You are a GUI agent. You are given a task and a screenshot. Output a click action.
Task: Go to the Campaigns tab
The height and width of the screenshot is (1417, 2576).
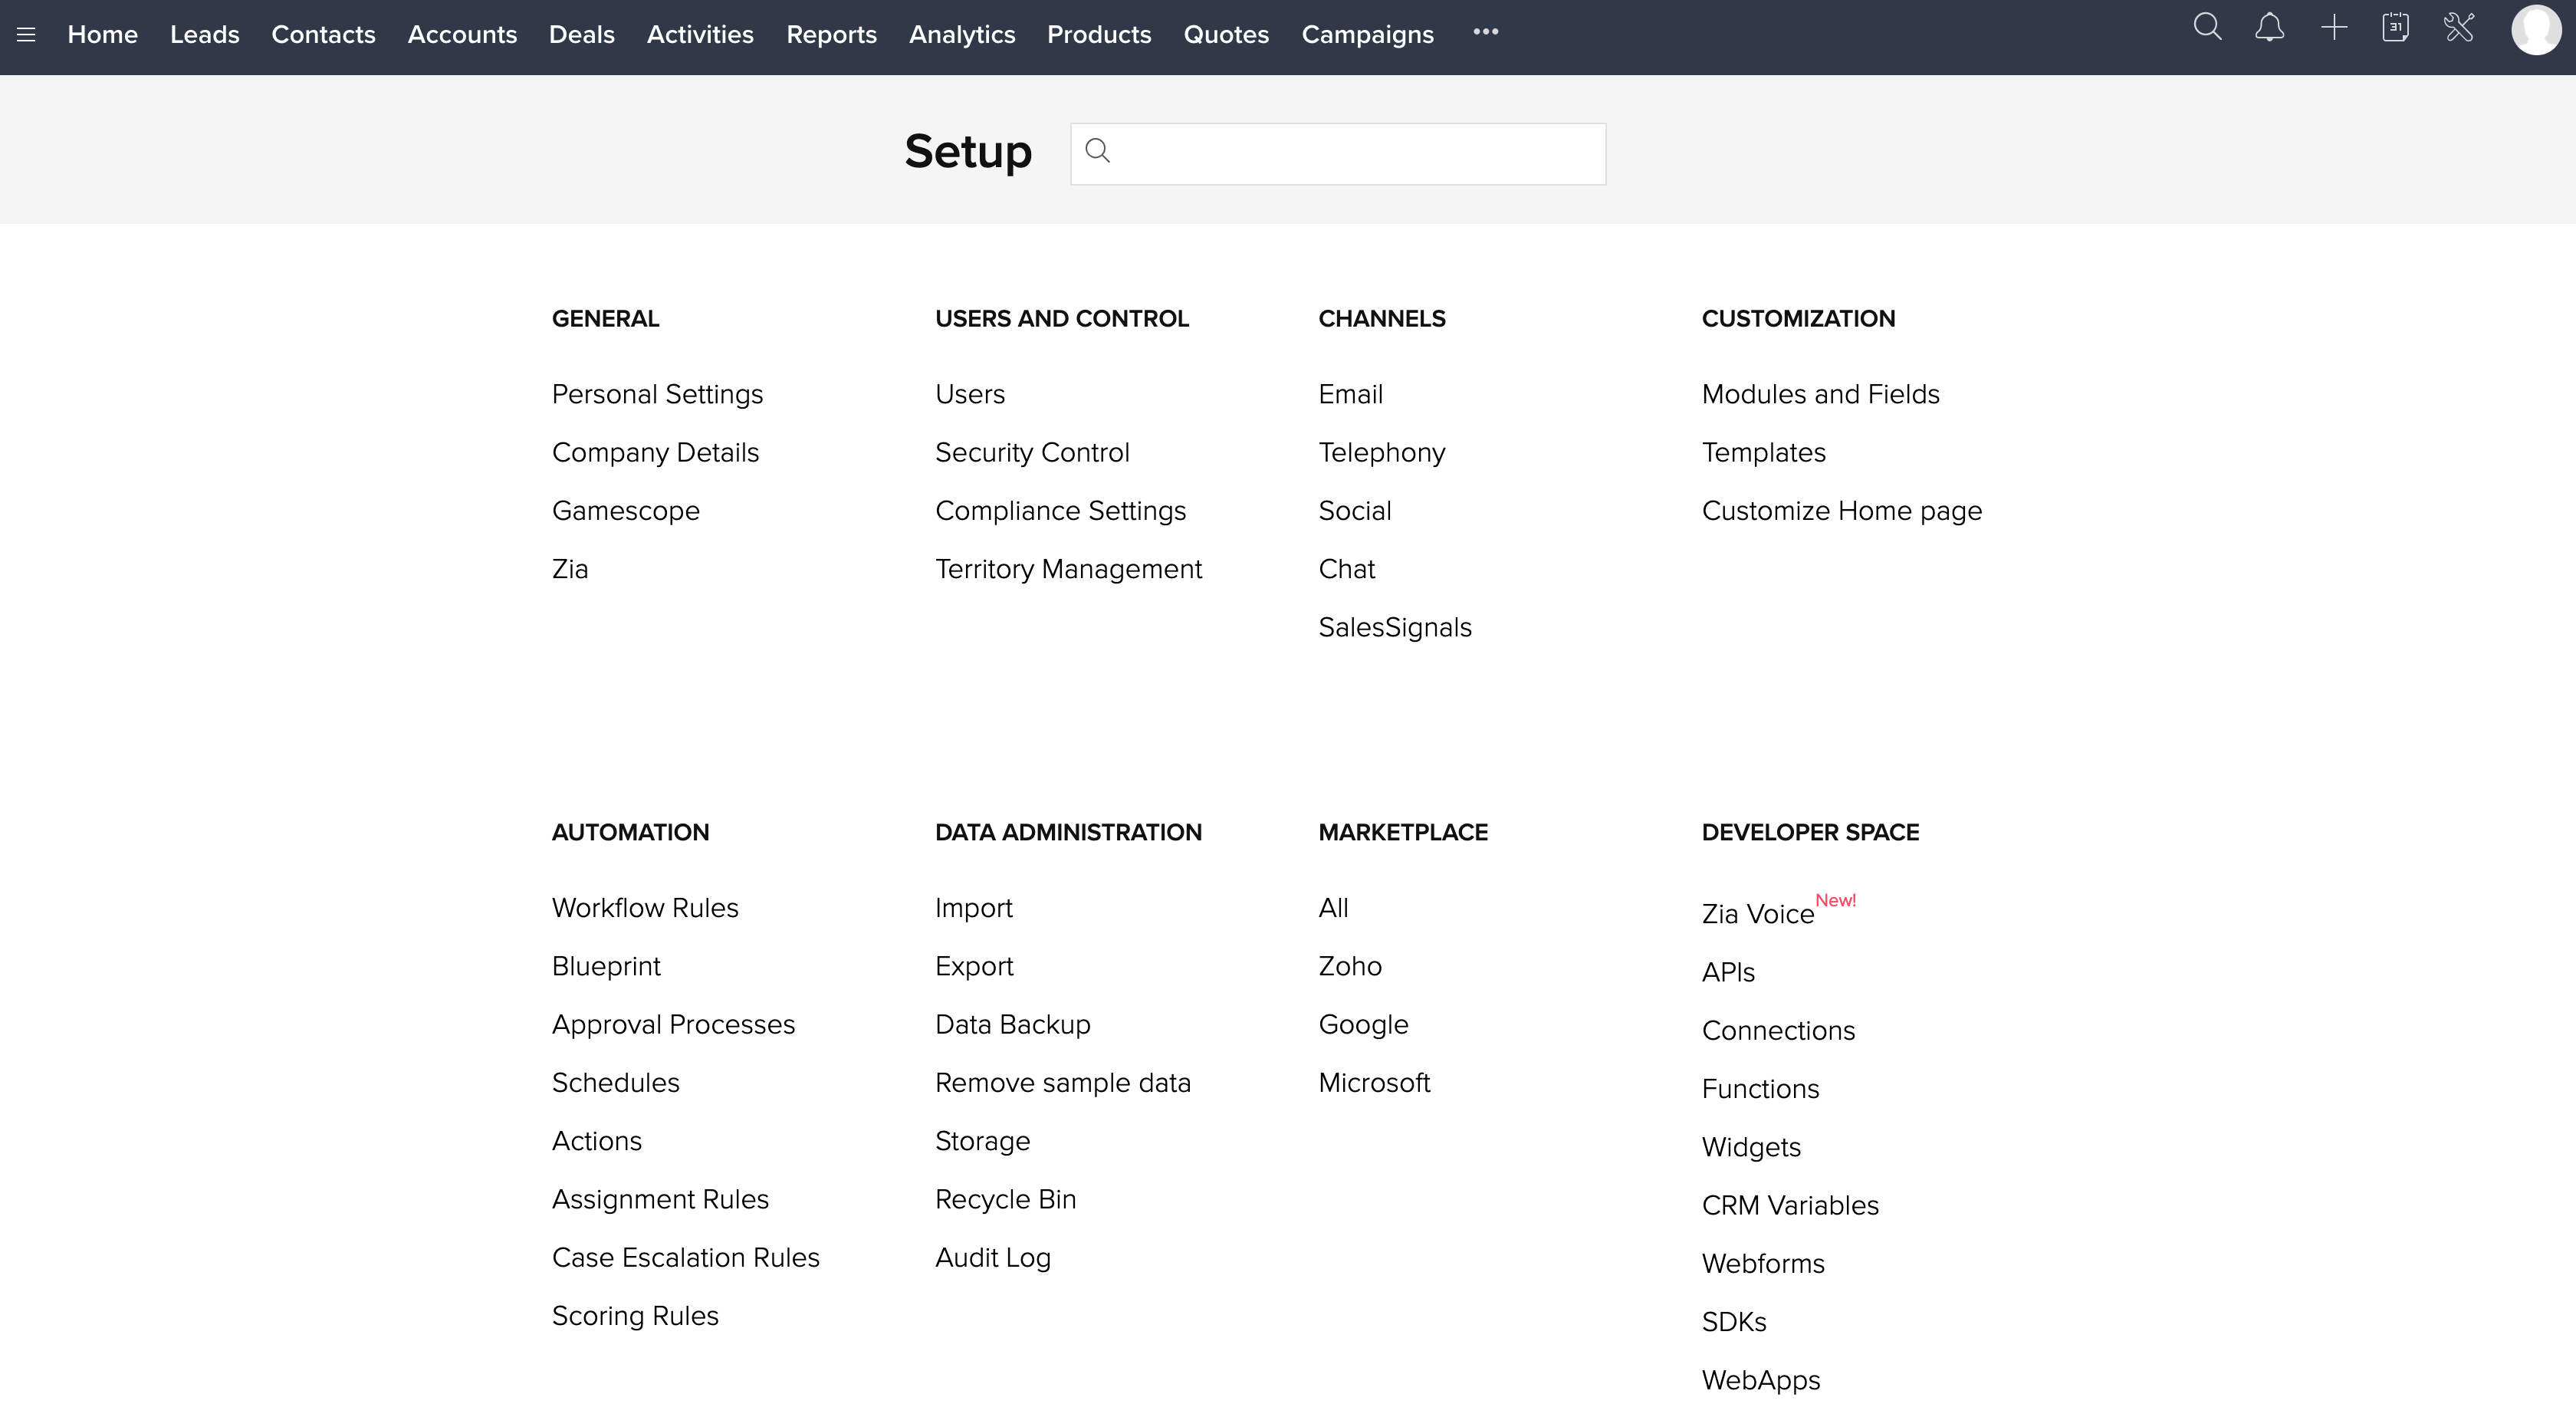tap(1367, 35)
